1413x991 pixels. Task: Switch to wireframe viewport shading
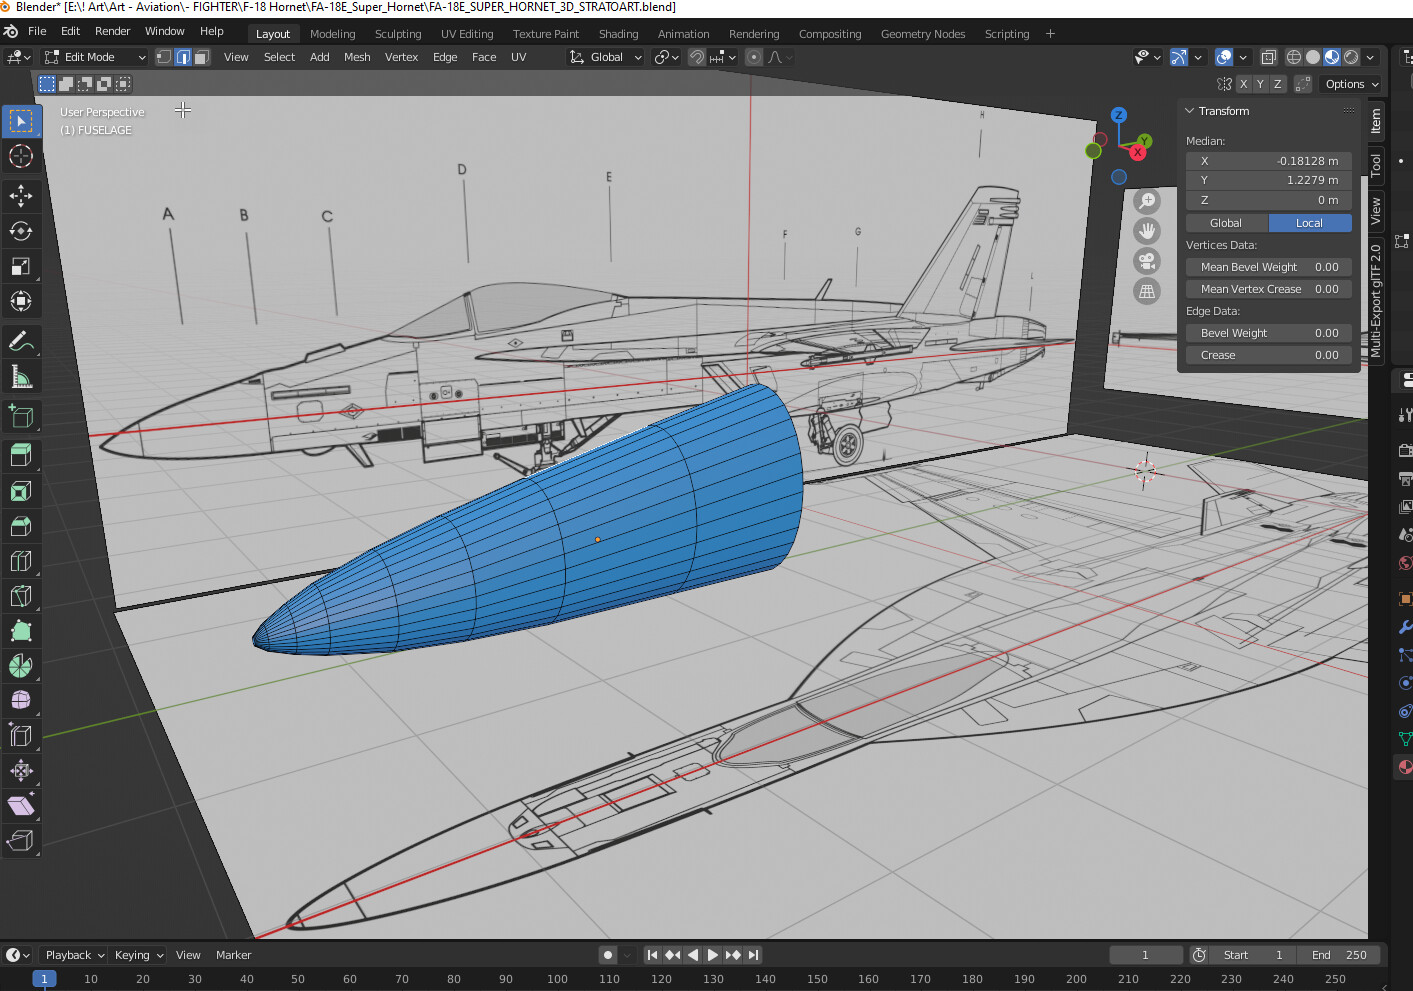click(1294, 57)
